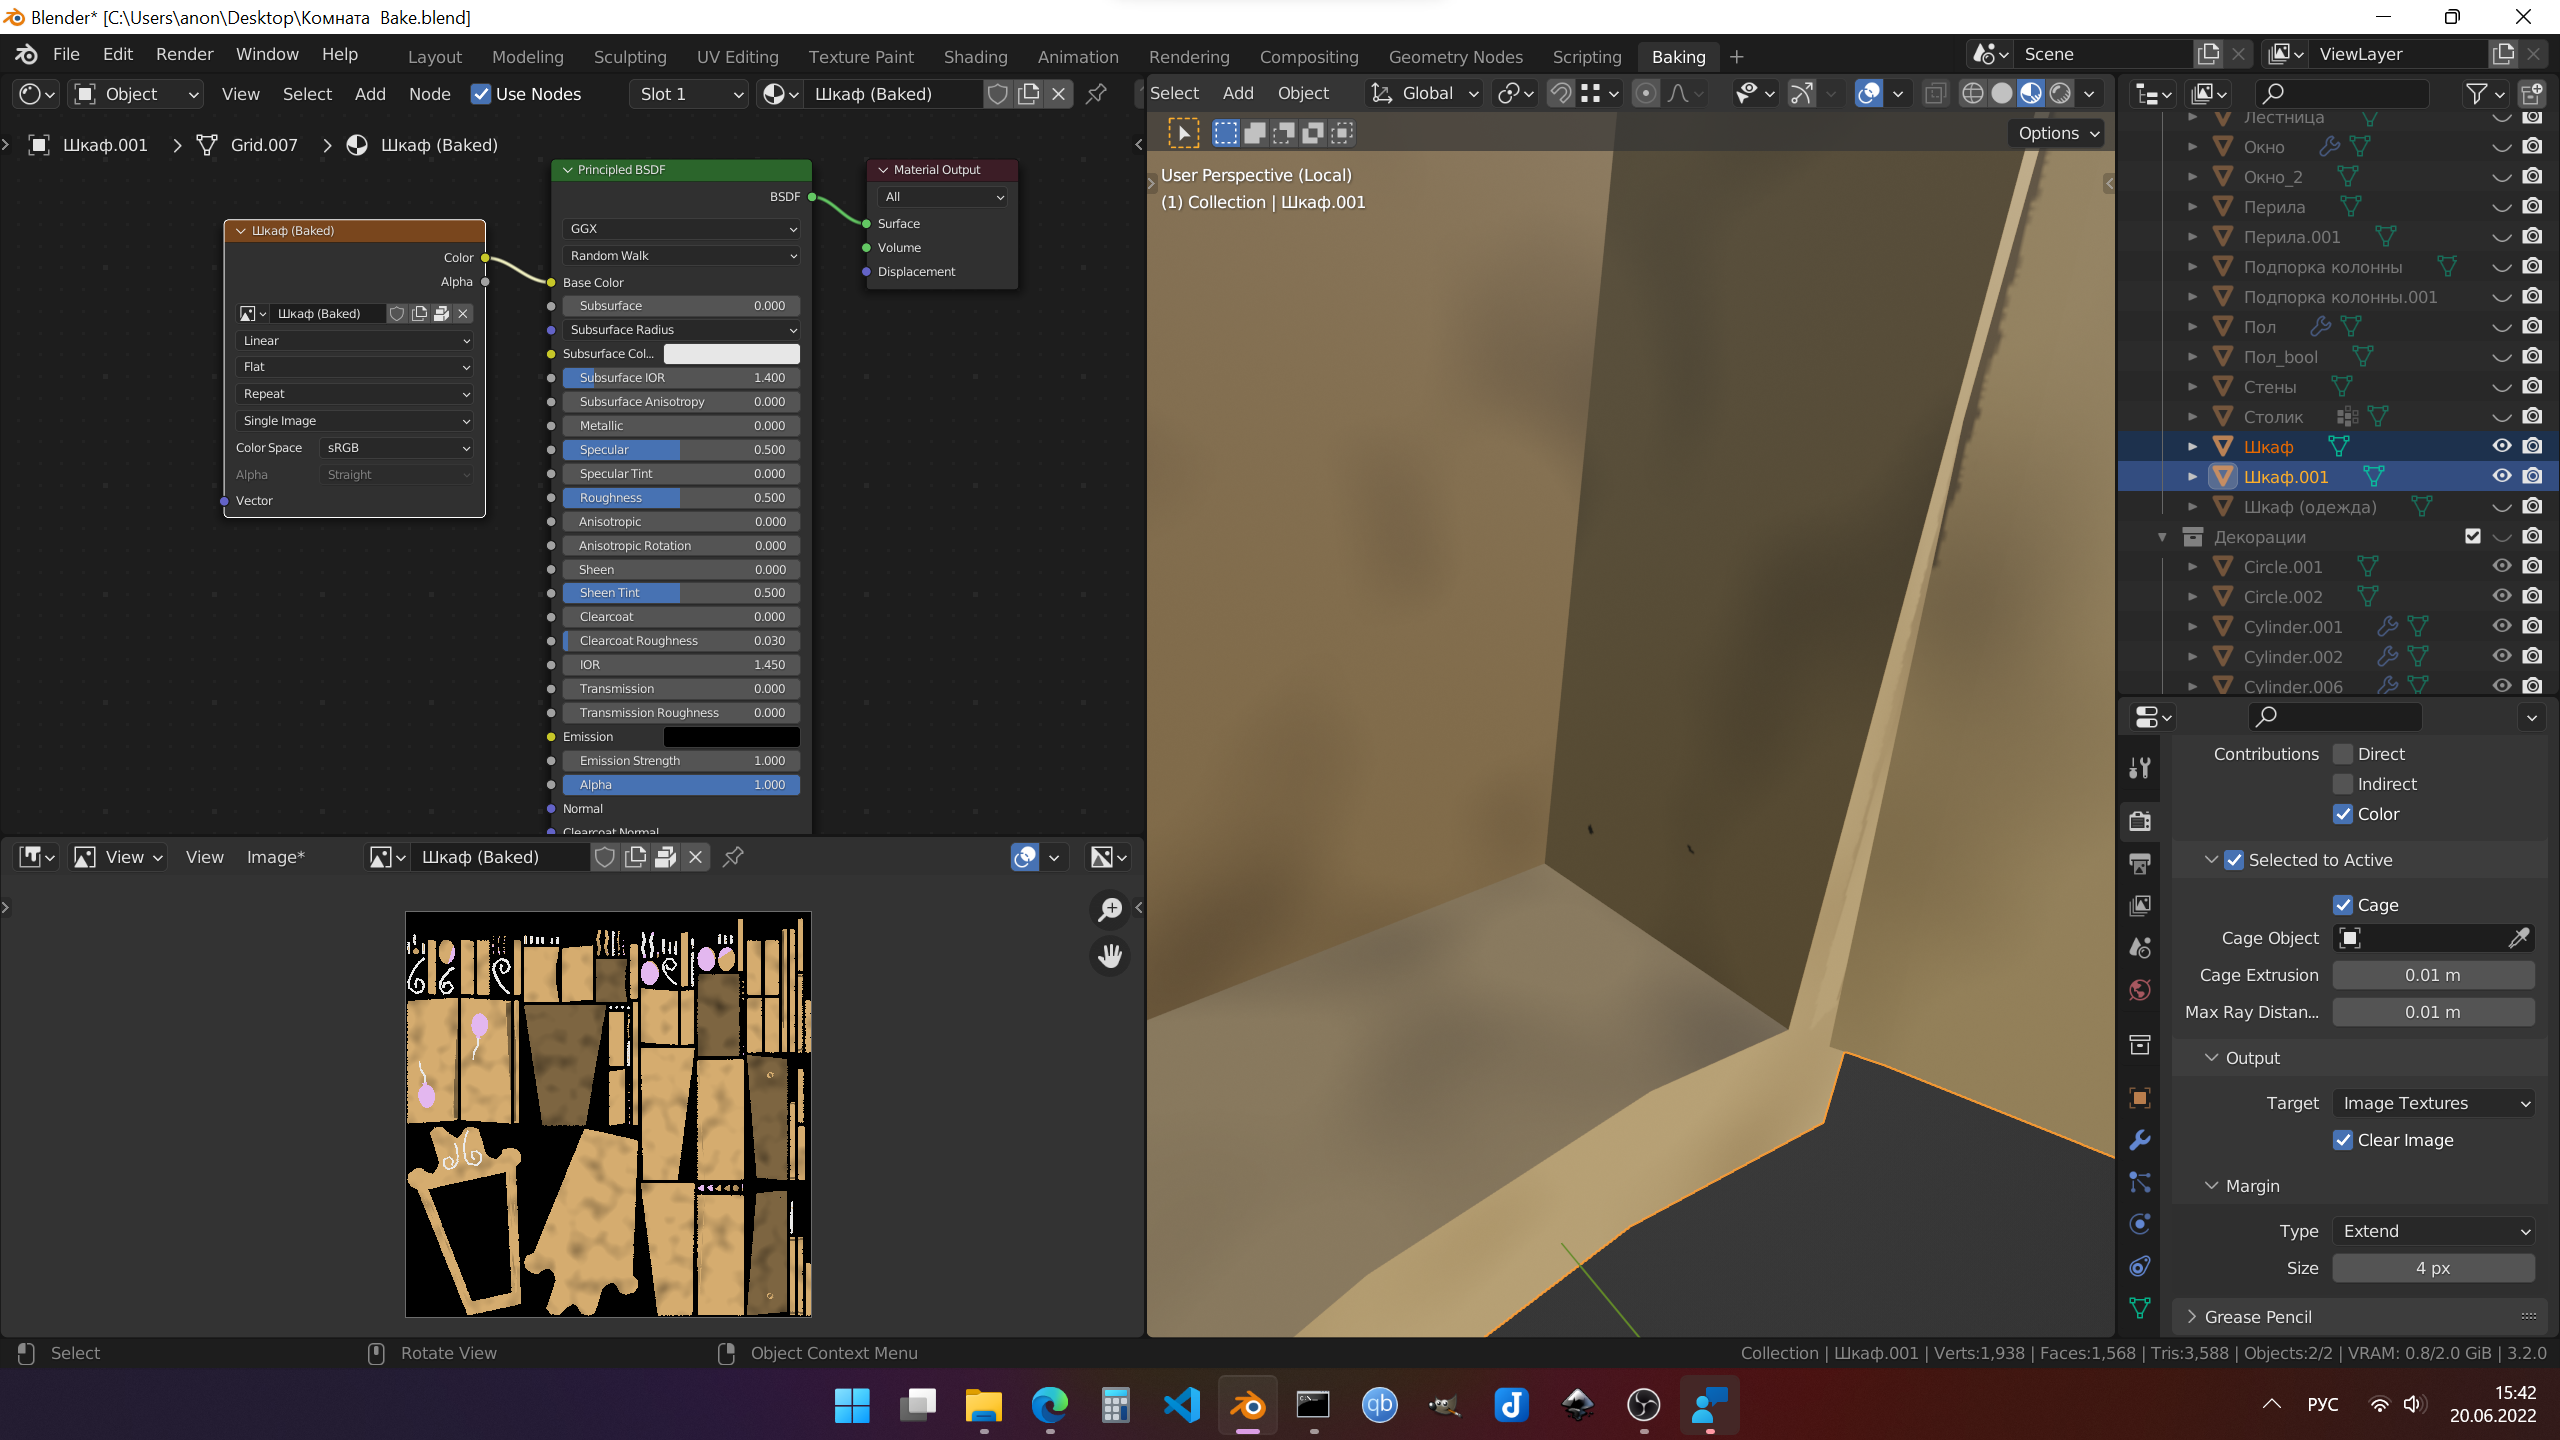Select Шкаф (одежда) in the outliner
2560x1440 pixels.
[2309, 507]
